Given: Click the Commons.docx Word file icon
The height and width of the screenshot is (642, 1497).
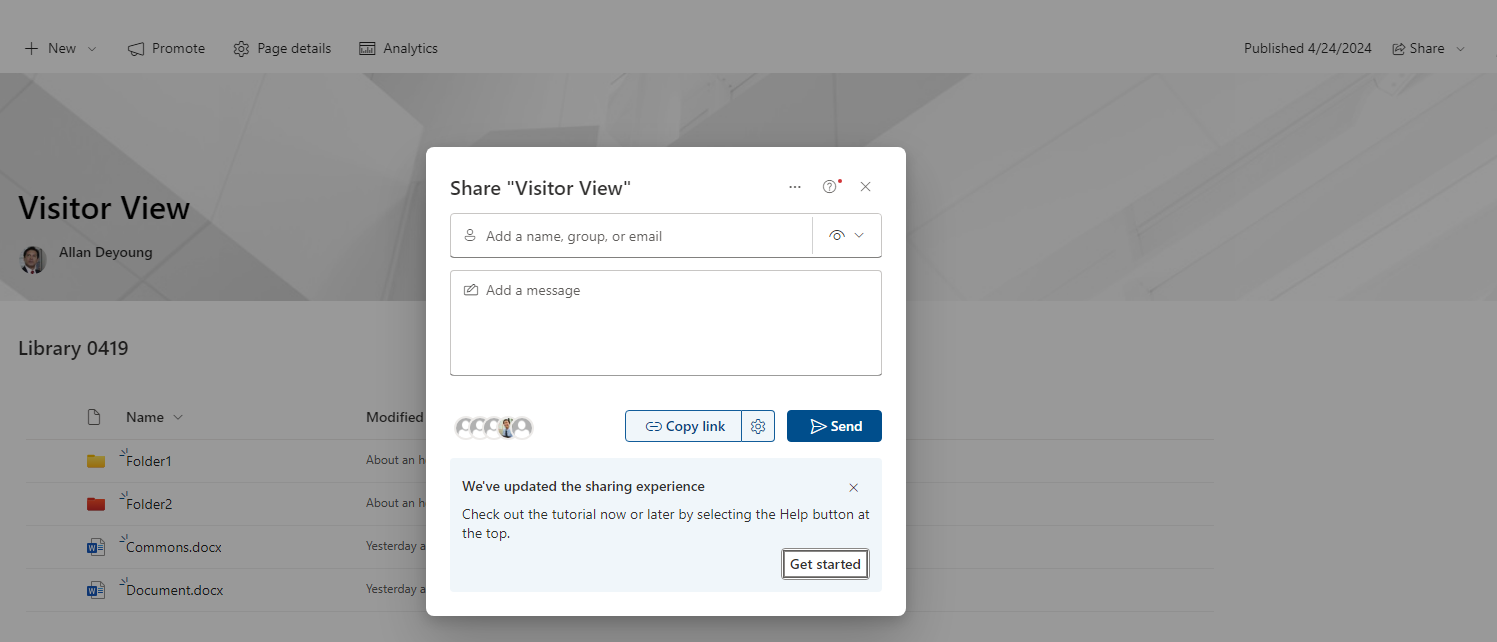Looking at the screenshot, I should (96, 547).
